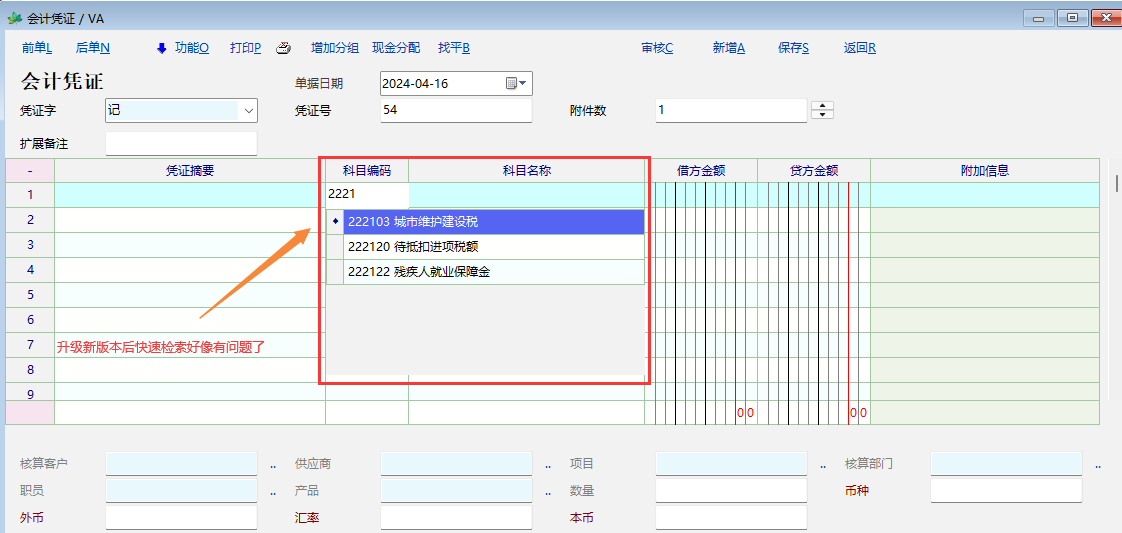This screenshot has width=1122, height=533.
Task: Decrease 附件数 with the down stepper
Action: coord(822,115)
